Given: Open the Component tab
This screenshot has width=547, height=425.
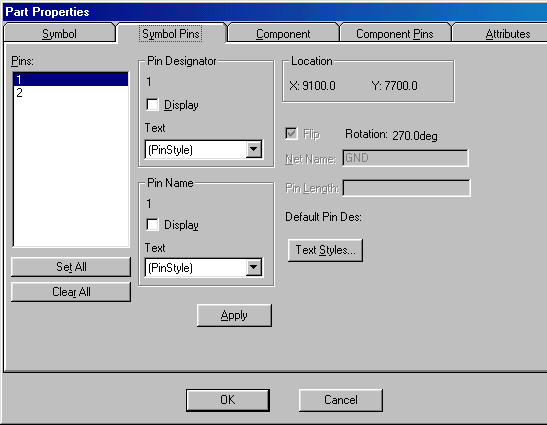Looking at the screenshot, I should pyautogui.click(x=283, y=34).
